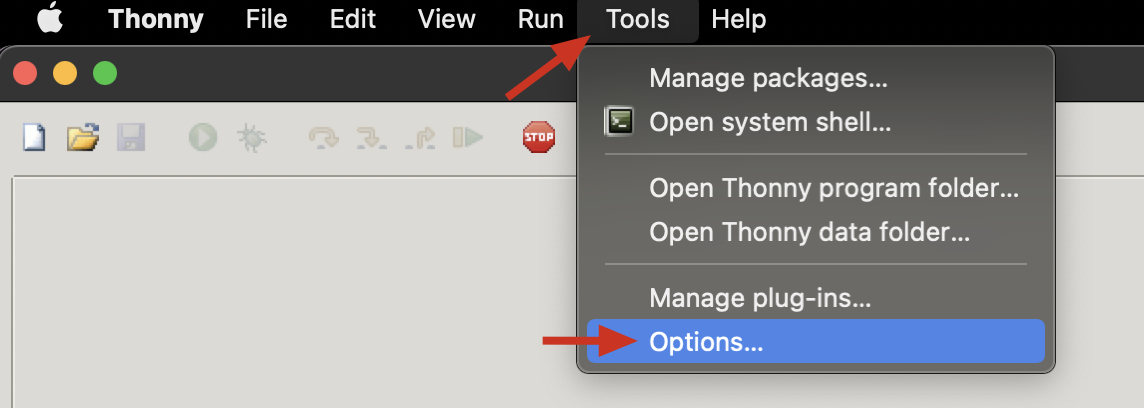This screenshot has width=1144, height=408.
Task: Open the Apple menu
Action: 49,19
